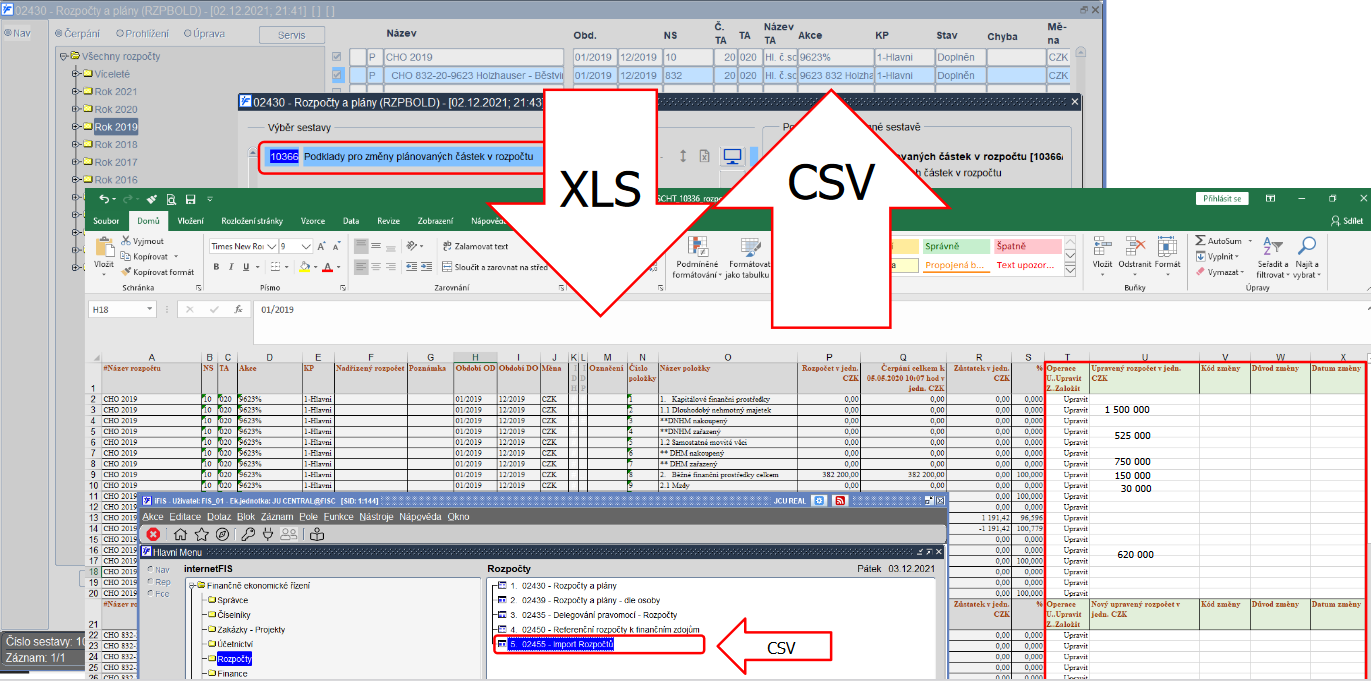Open the font size 9 dropdown
The height and width of the screenshot is (681, 1371).
tap(308, 246)
